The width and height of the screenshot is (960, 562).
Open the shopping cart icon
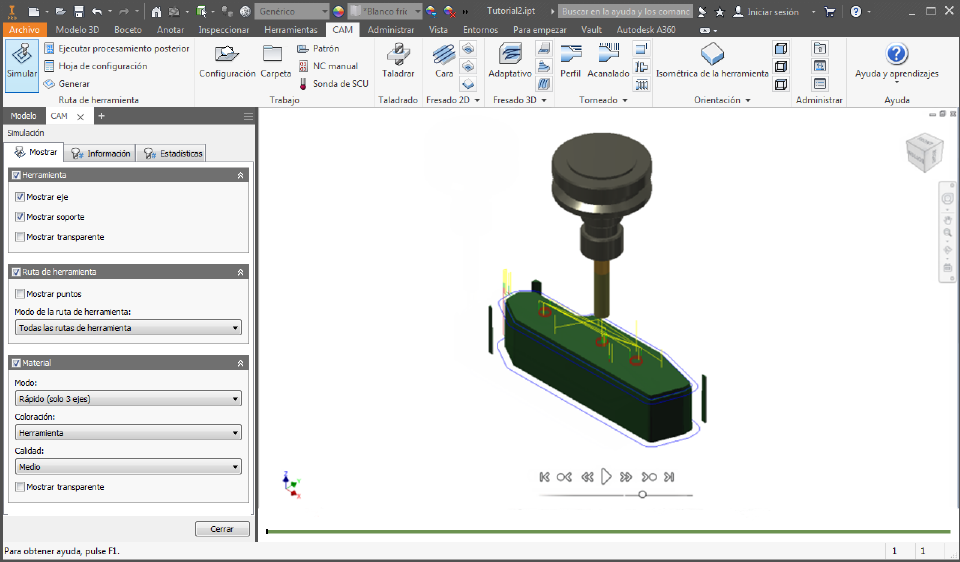click(830, 12)
